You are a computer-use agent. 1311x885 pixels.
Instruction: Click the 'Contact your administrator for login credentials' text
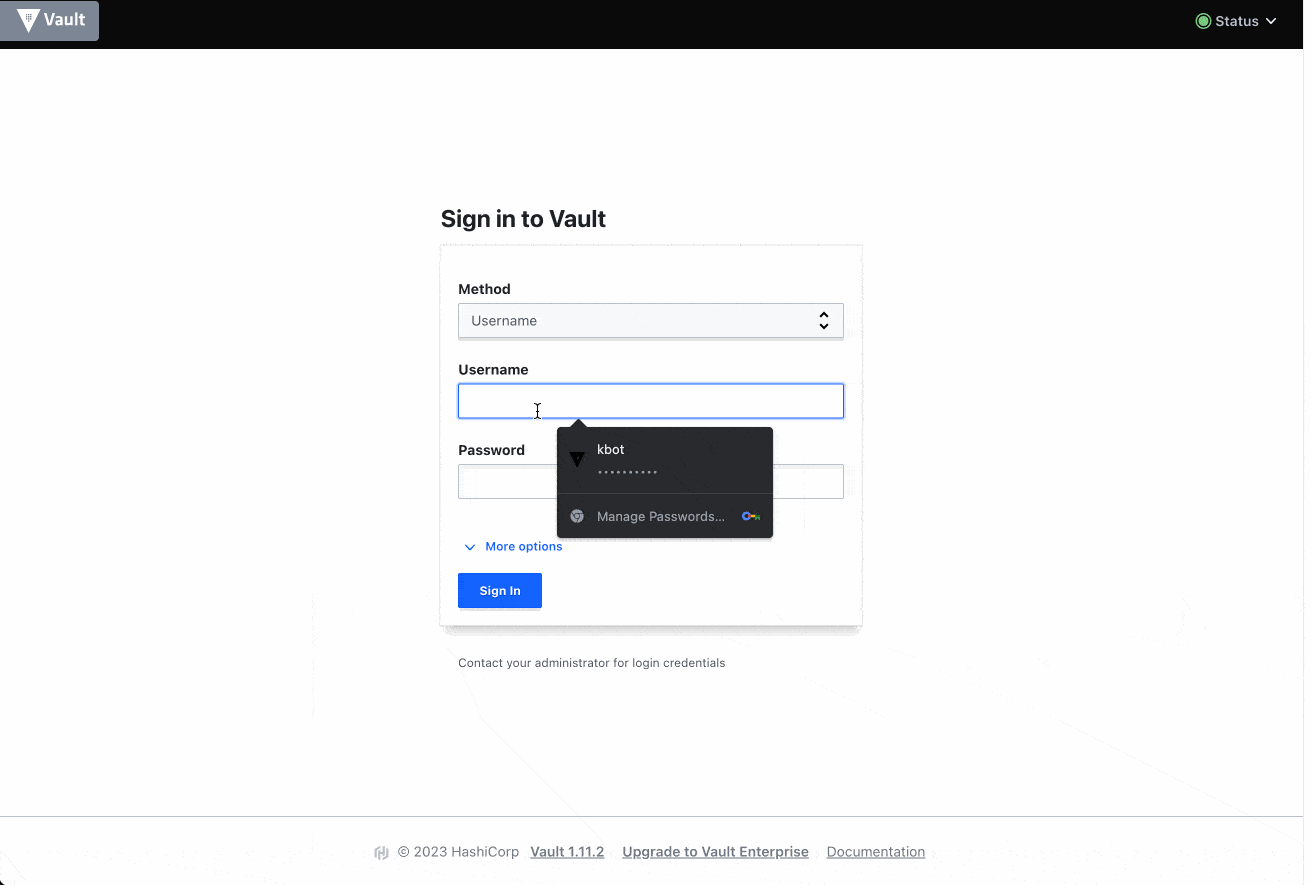(591, 663)
